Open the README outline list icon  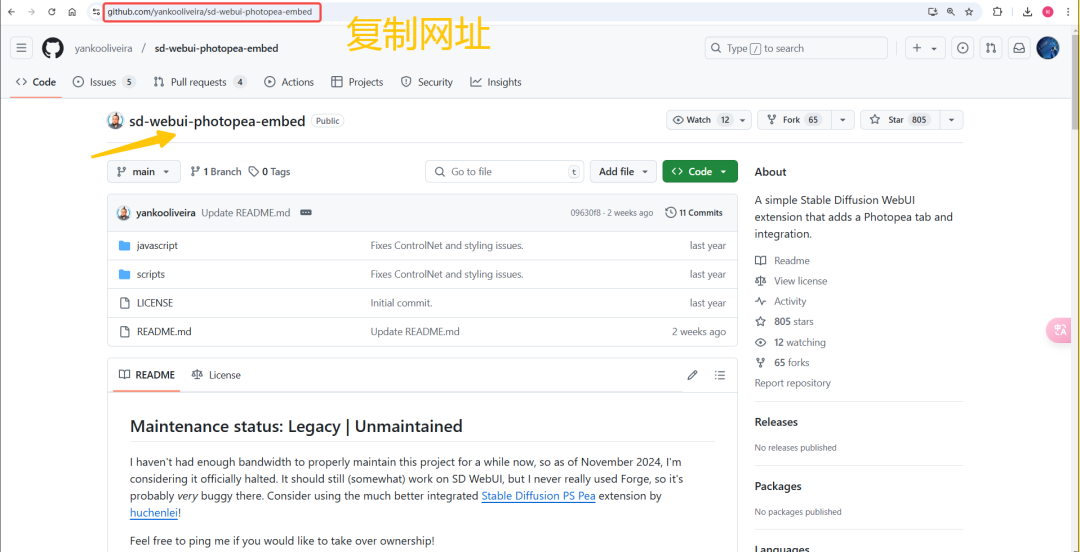click(x=720, y=375)
